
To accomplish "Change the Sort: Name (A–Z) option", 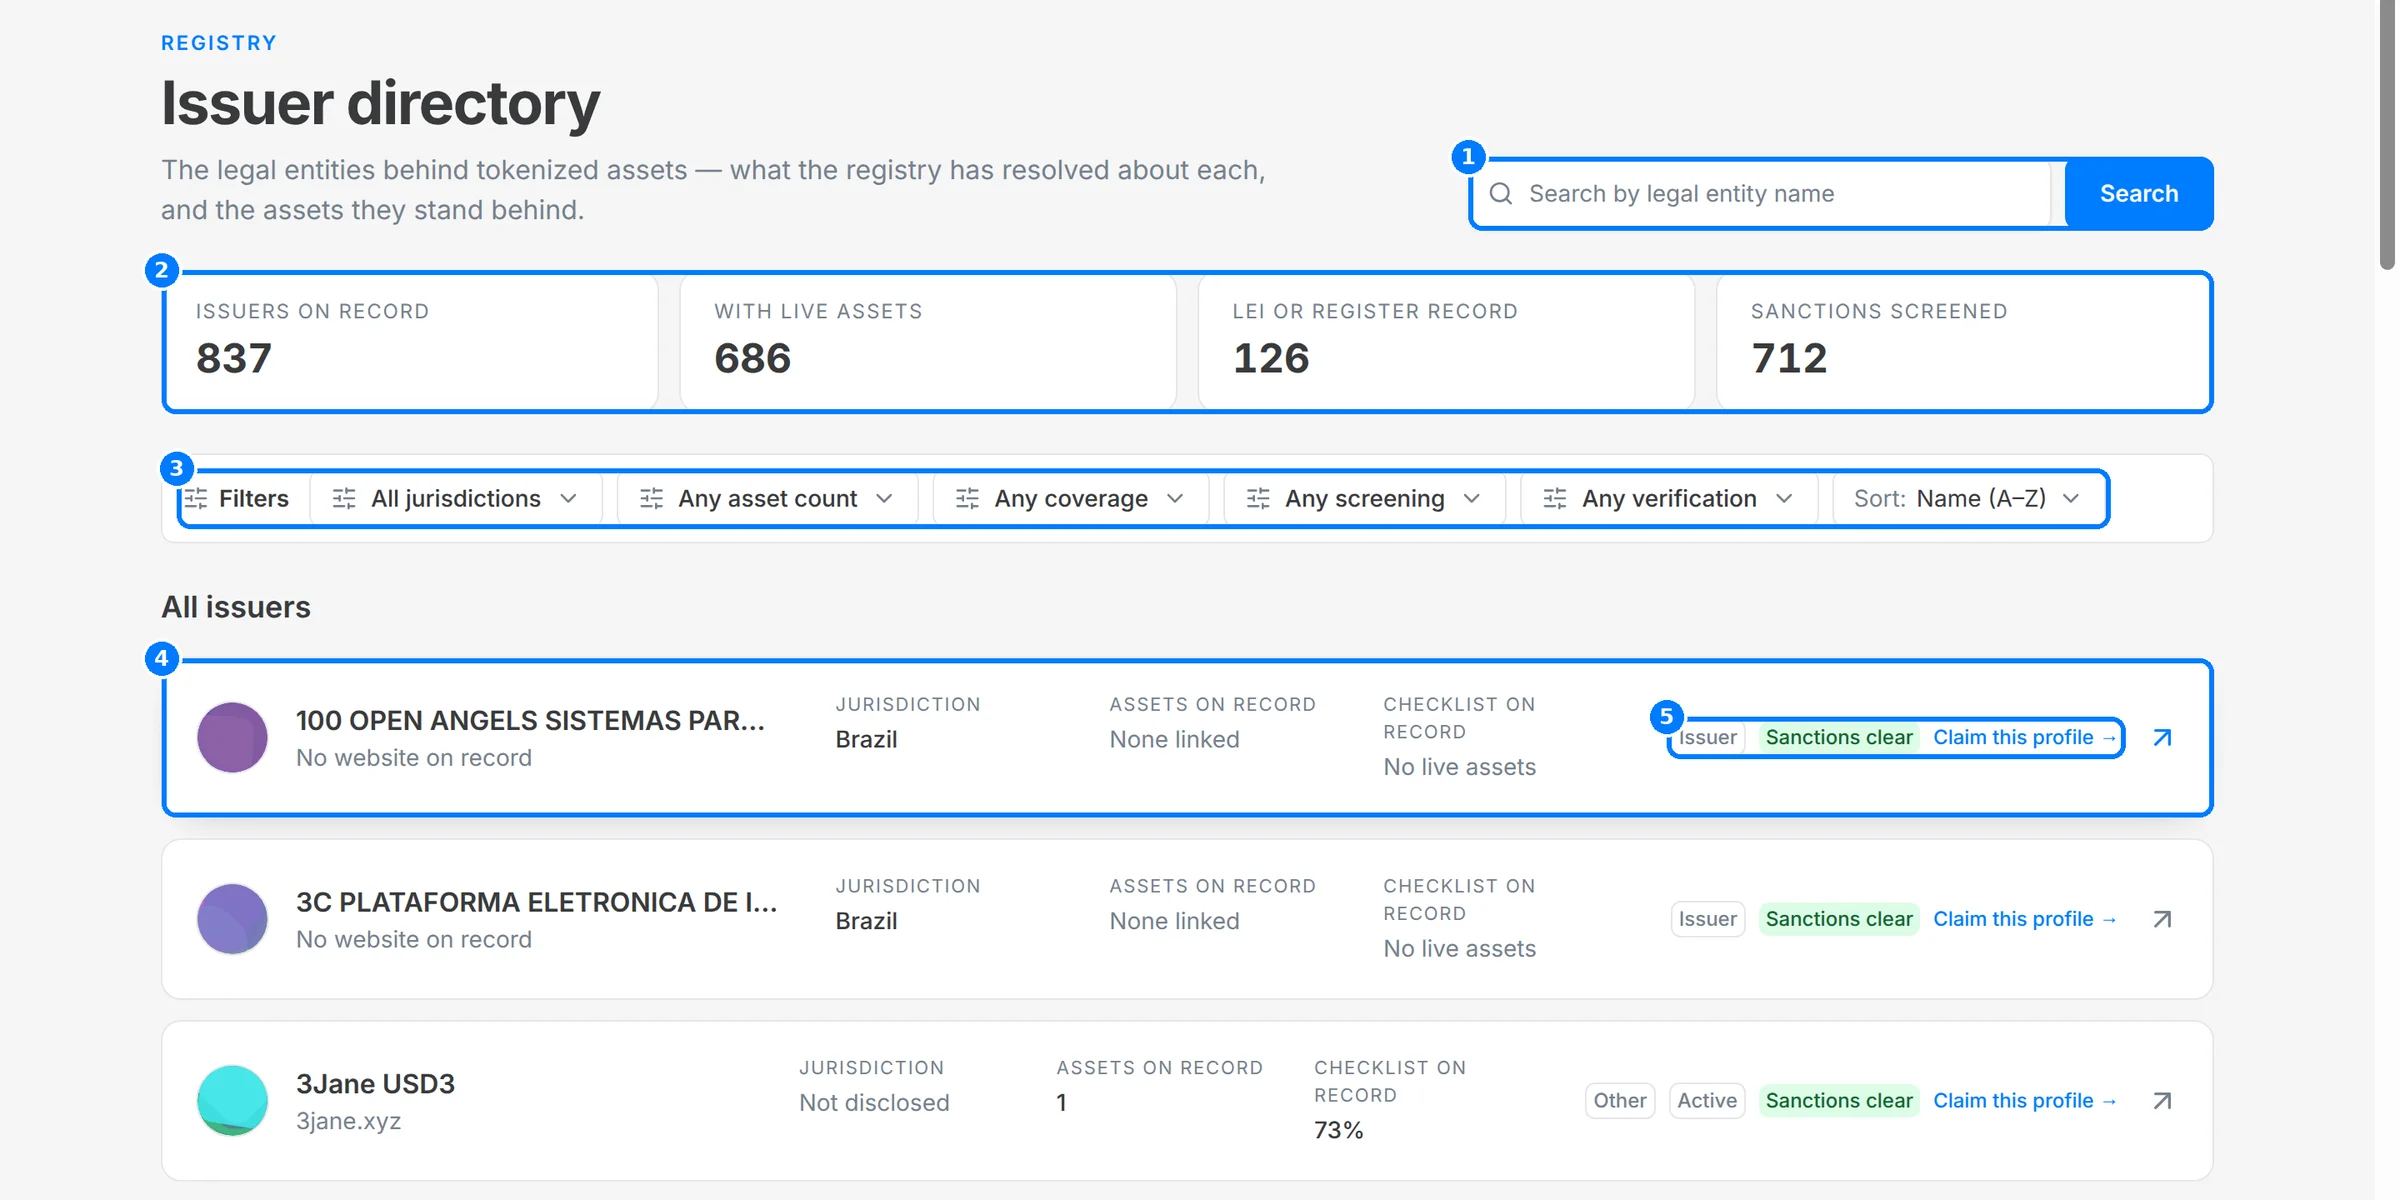I will (x=1968, y=498).
